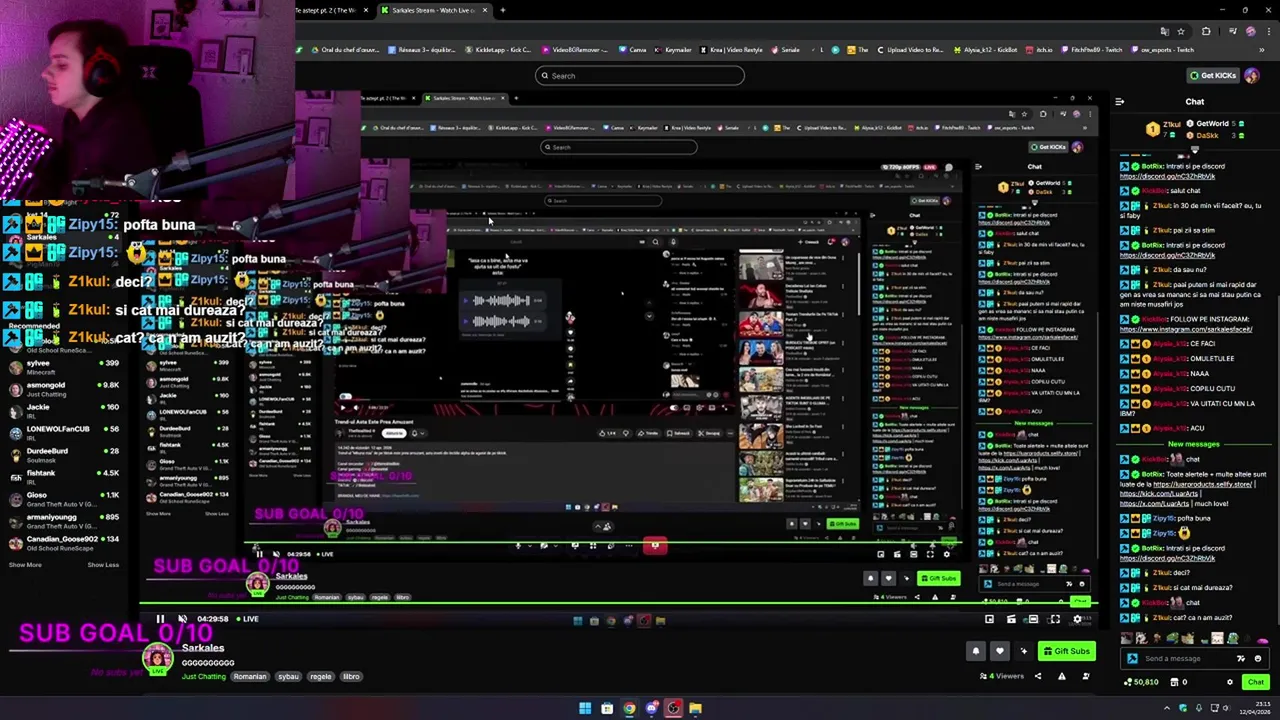Open the emoji picker in the chat input

(x=1258, y=658)
